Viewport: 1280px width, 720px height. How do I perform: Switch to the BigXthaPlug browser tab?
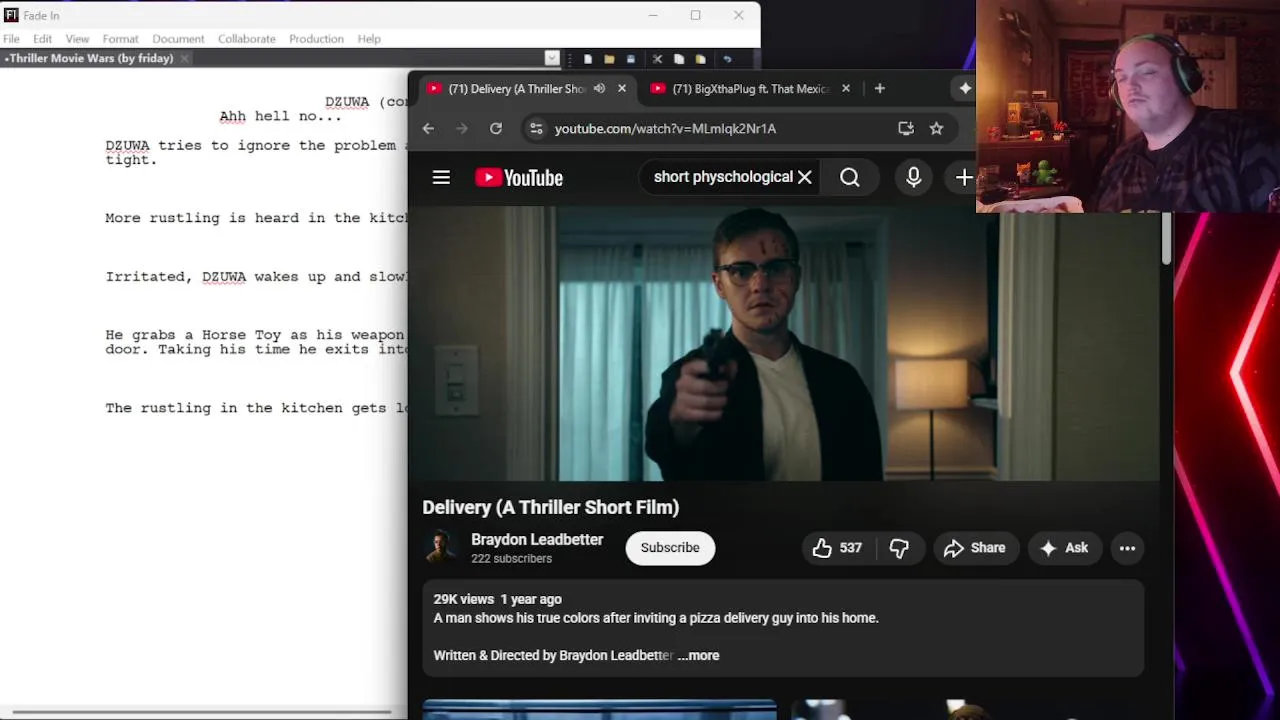click(750, 89)
